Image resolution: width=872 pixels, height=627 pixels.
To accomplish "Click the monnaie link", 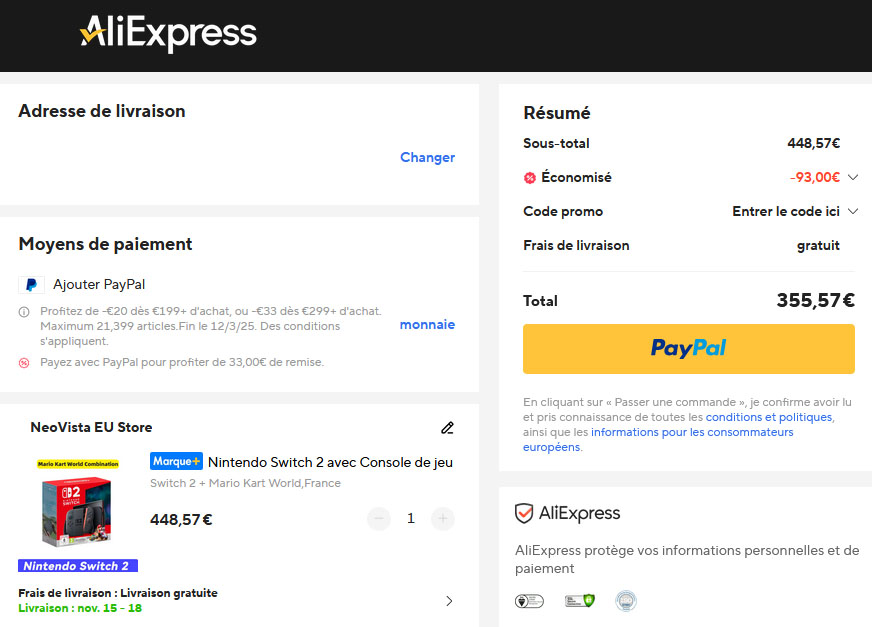I will click(427, 324).
